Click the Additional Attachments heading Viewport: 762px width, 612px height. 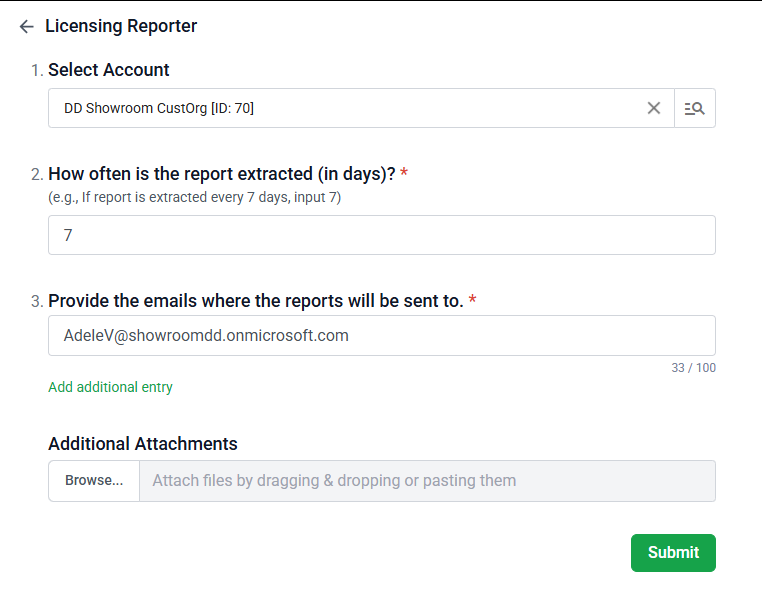click(x=143, y=444)
